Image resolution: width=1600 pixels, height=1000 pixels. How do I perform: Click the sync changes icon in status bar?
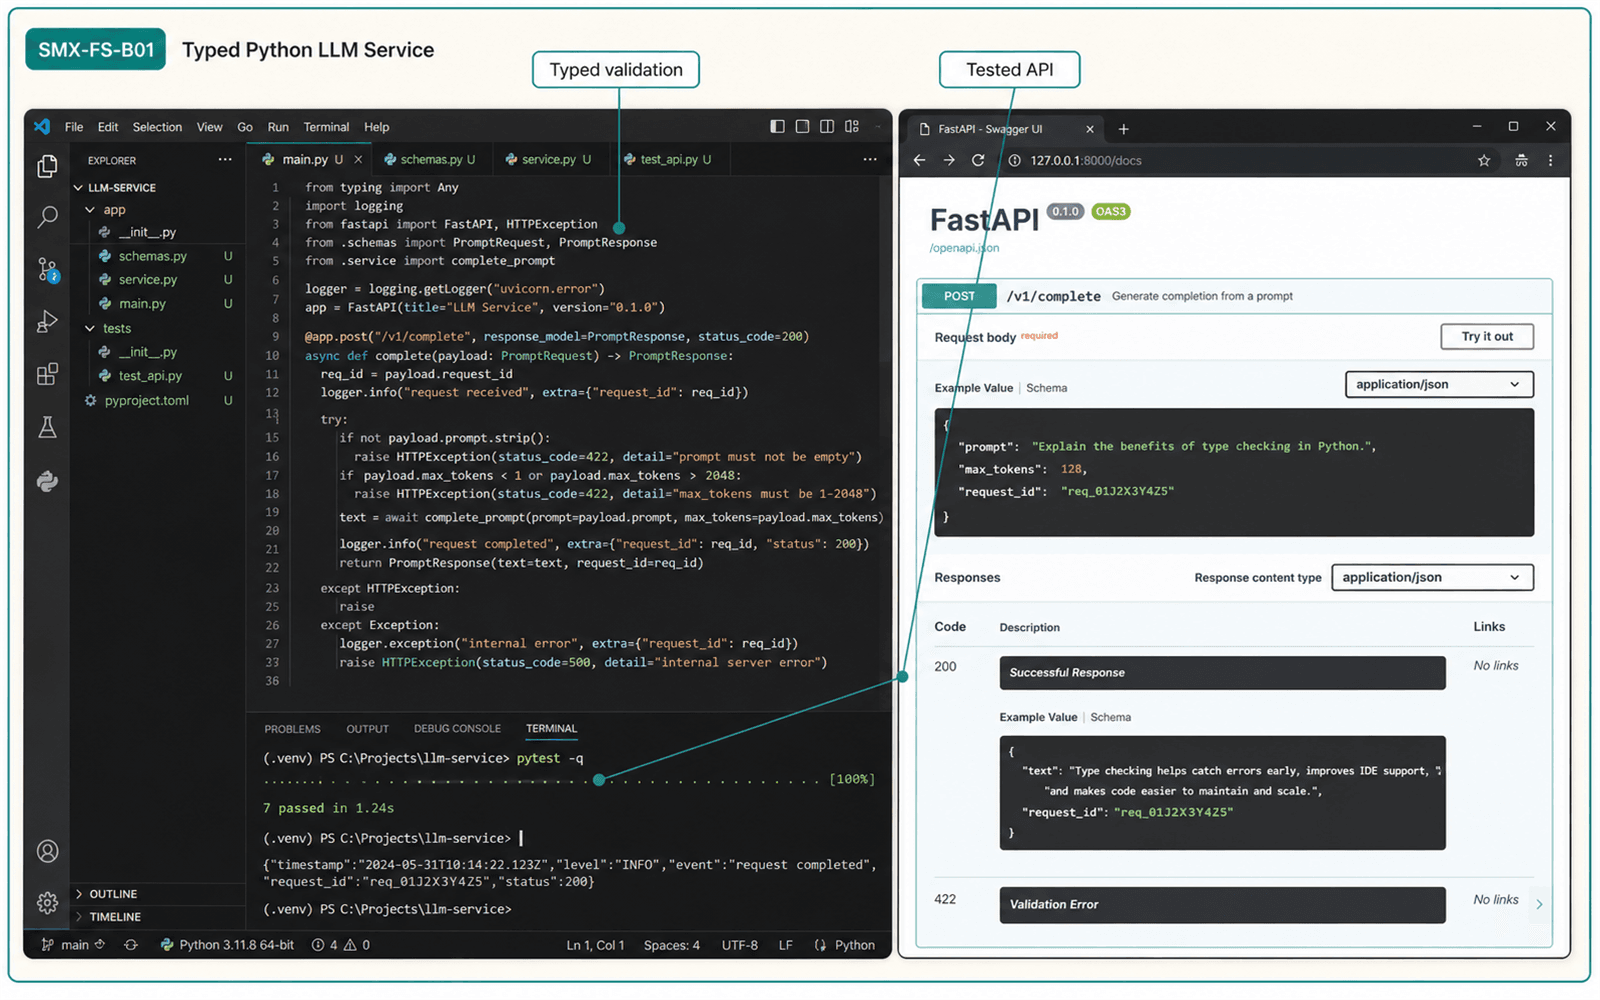pyautogui.click(x=131, y=945)
